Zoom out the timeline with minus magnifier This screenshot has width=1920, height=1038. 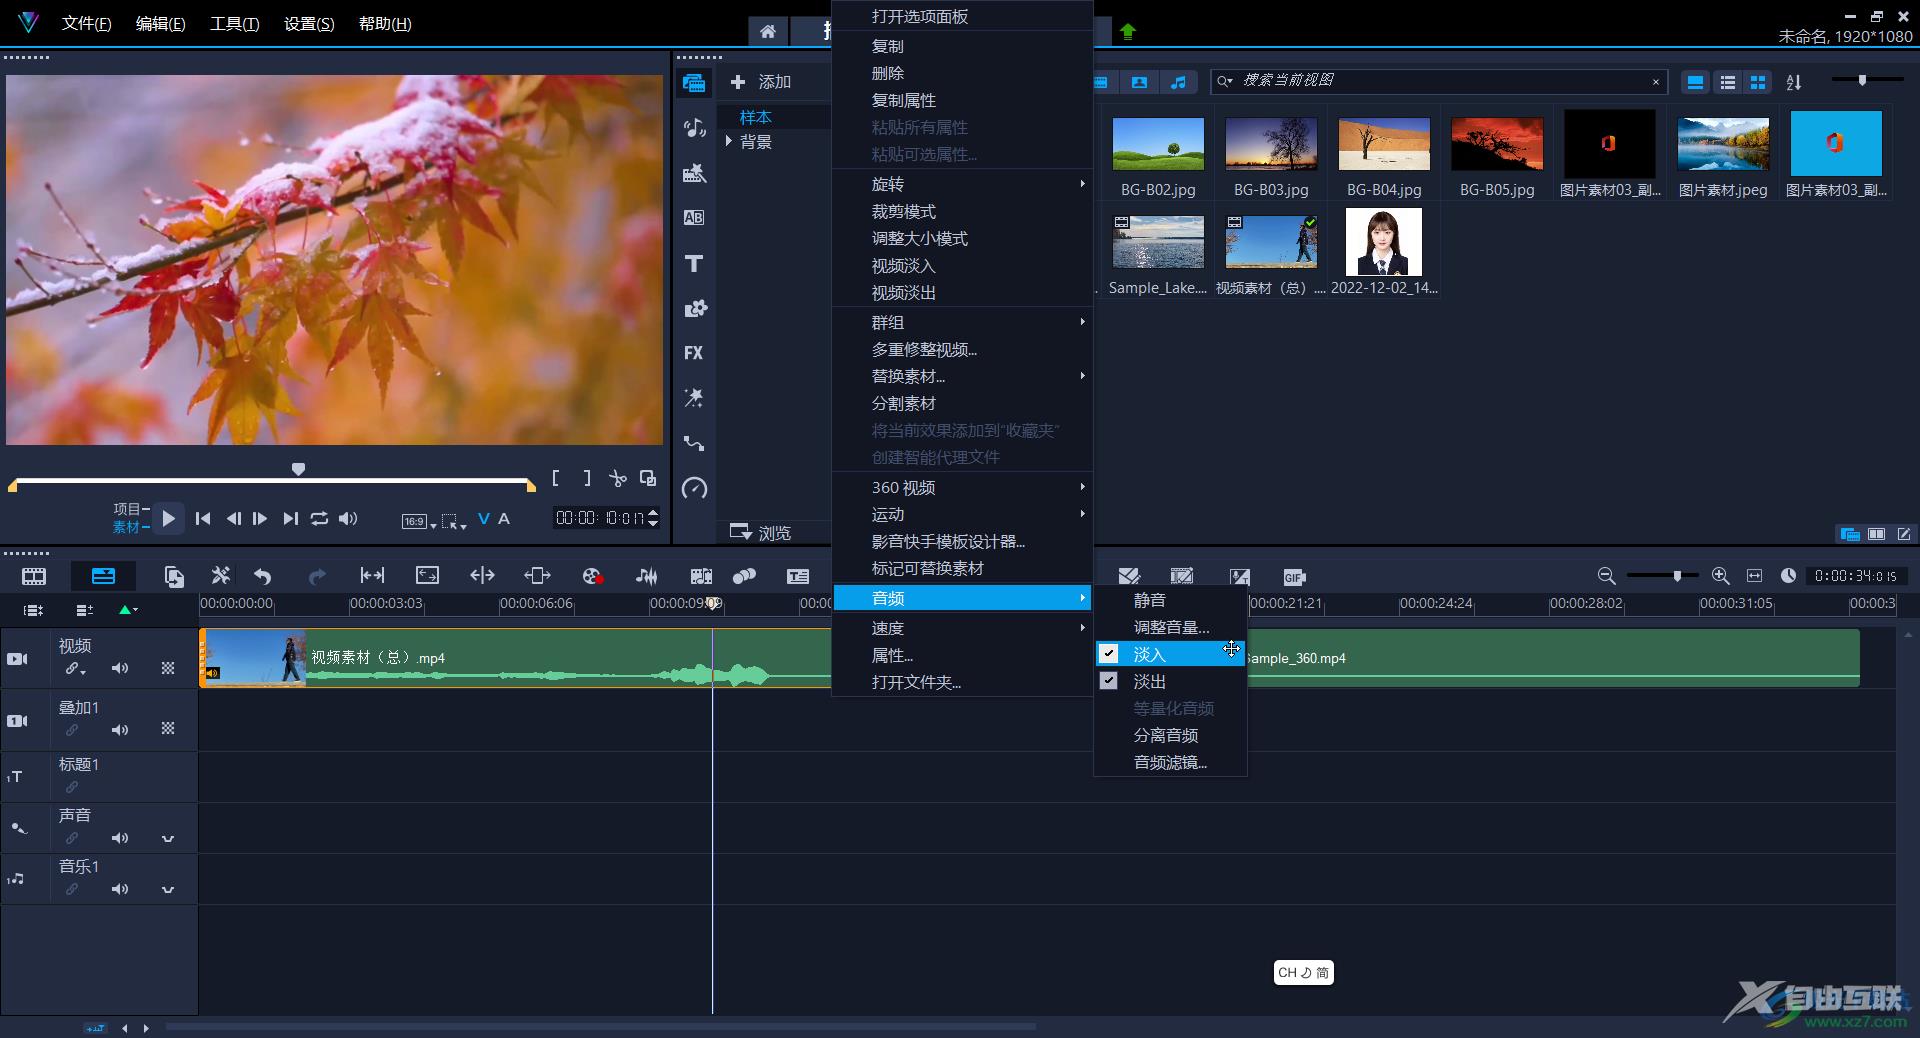(1606, 576)
